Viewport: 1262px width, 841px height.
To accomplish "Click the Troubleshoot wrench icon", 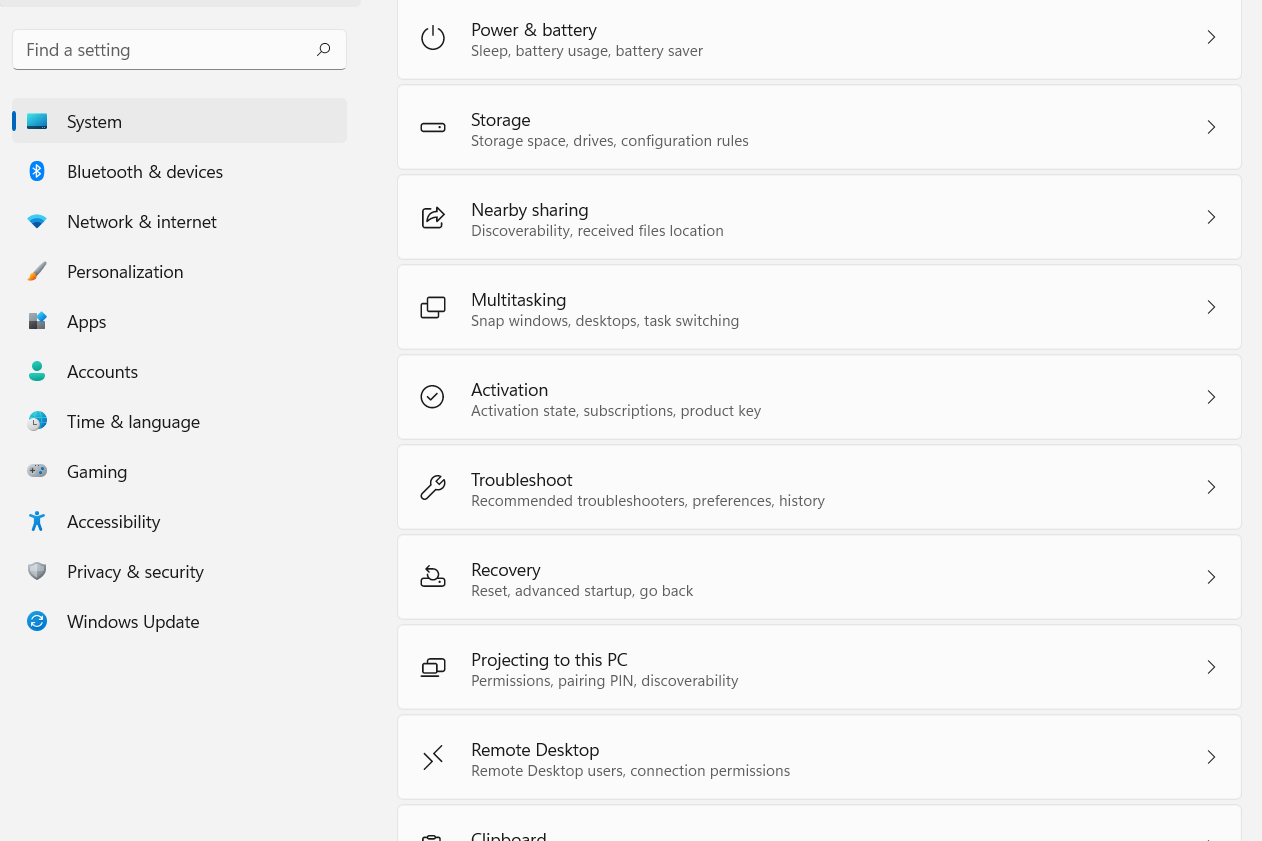I will click(x=432, y=488).
